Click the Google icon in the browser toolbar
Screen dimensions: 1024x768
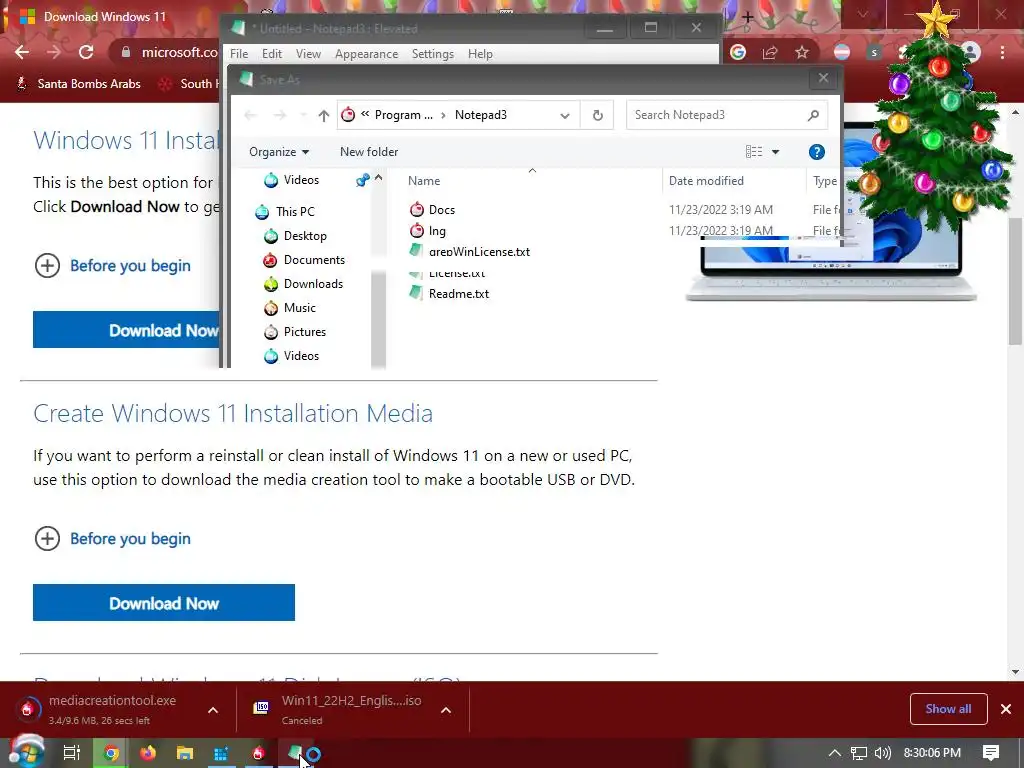[738, 52]
